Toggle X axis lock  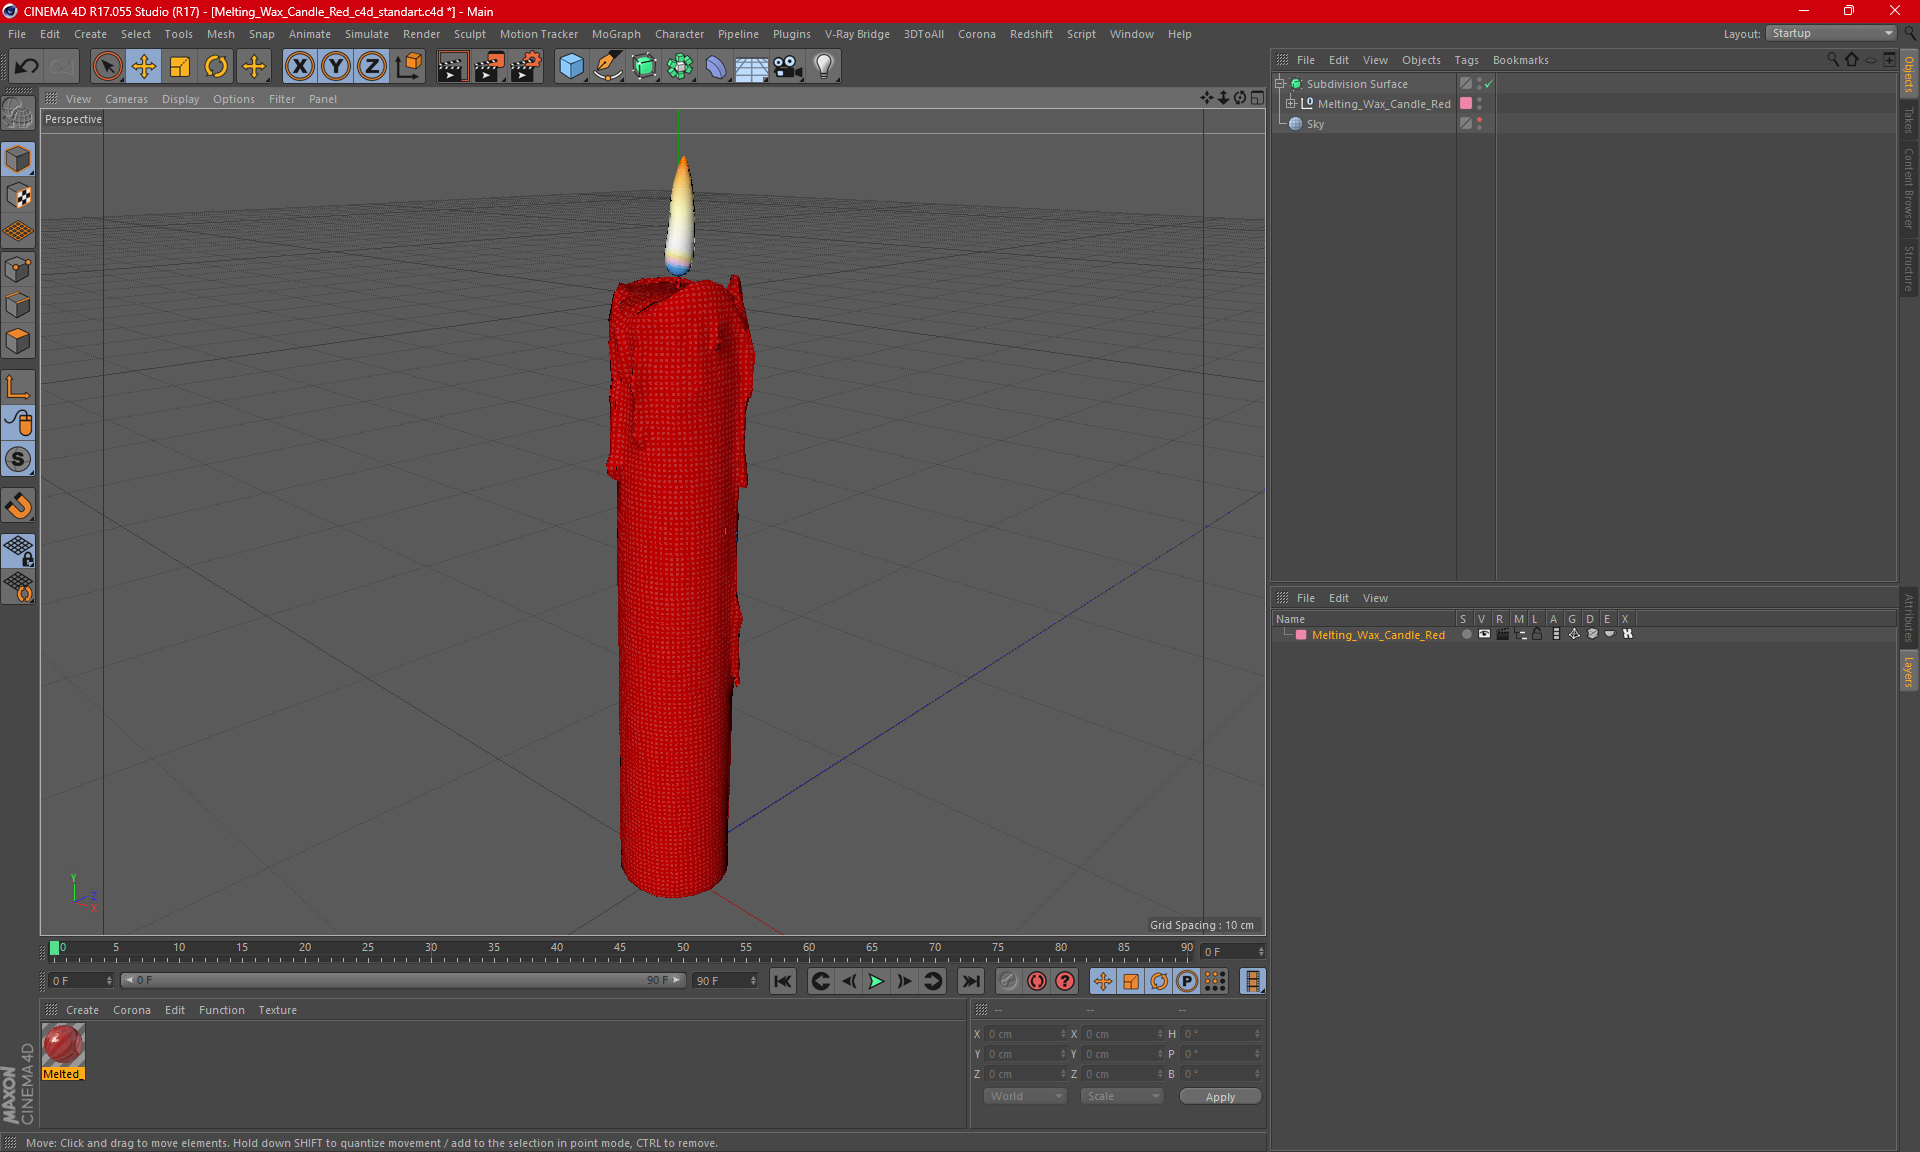[299, 66]
